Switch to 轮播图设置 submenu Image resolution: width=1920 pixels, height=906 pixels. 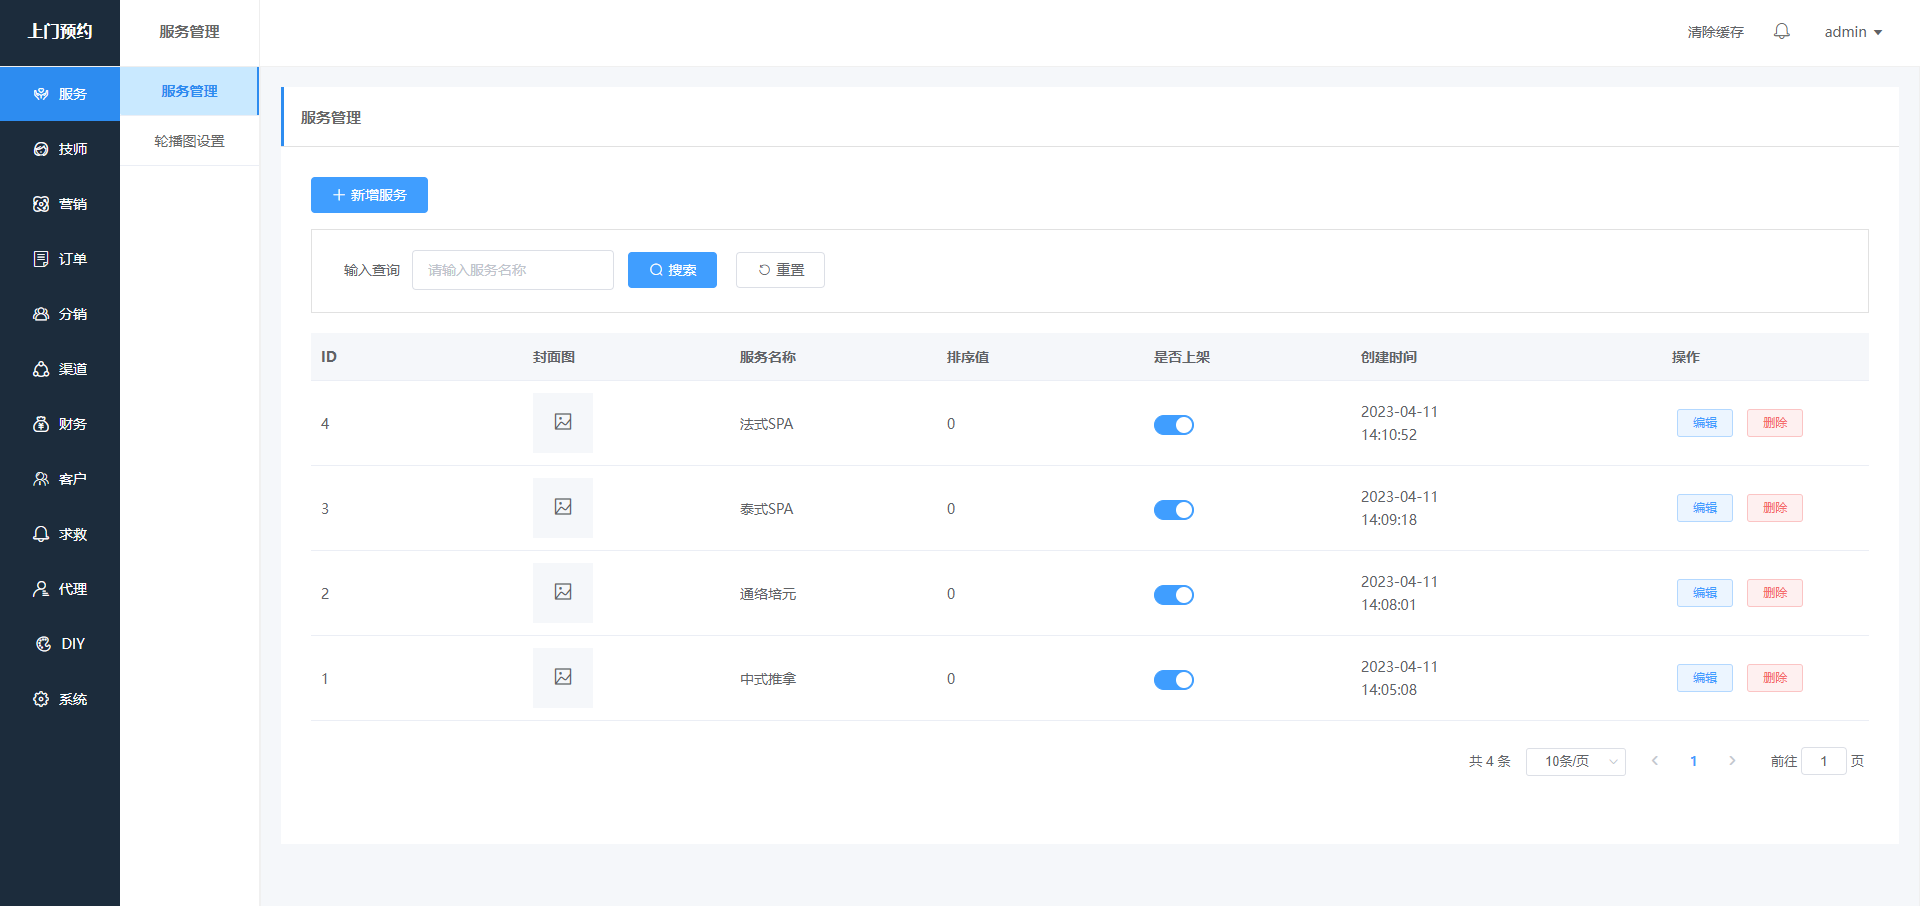pos(189,141)
